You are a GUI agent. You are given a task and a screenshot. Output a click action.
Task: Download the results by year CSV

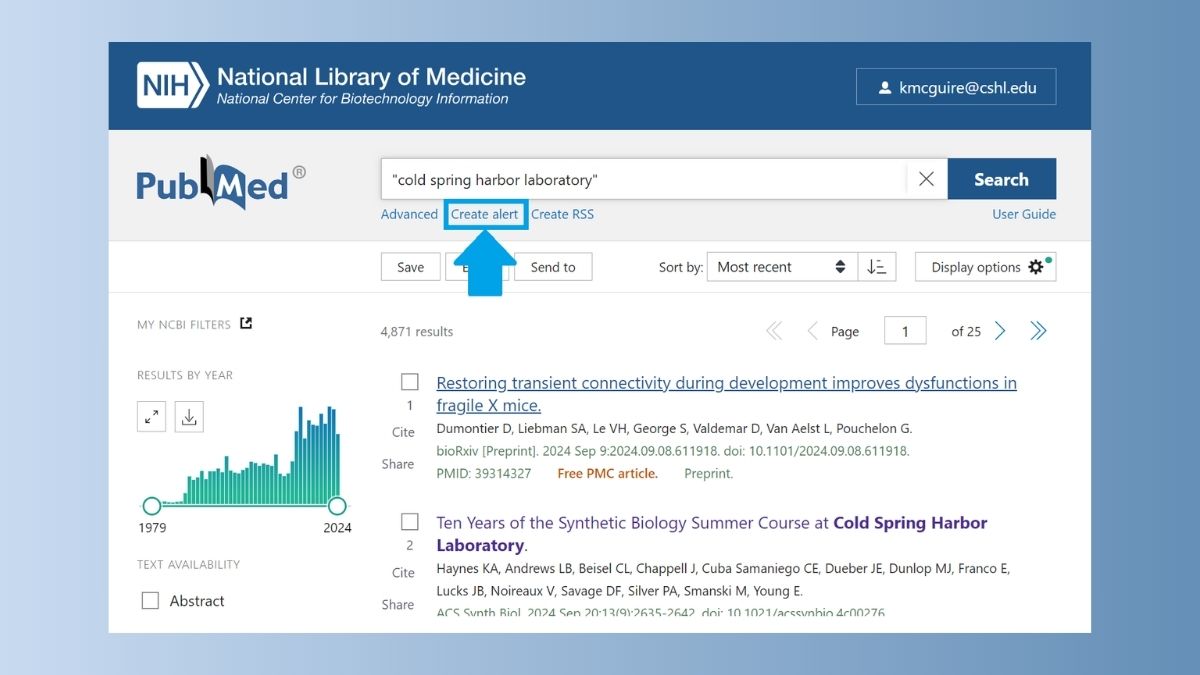tap(189, 417)
